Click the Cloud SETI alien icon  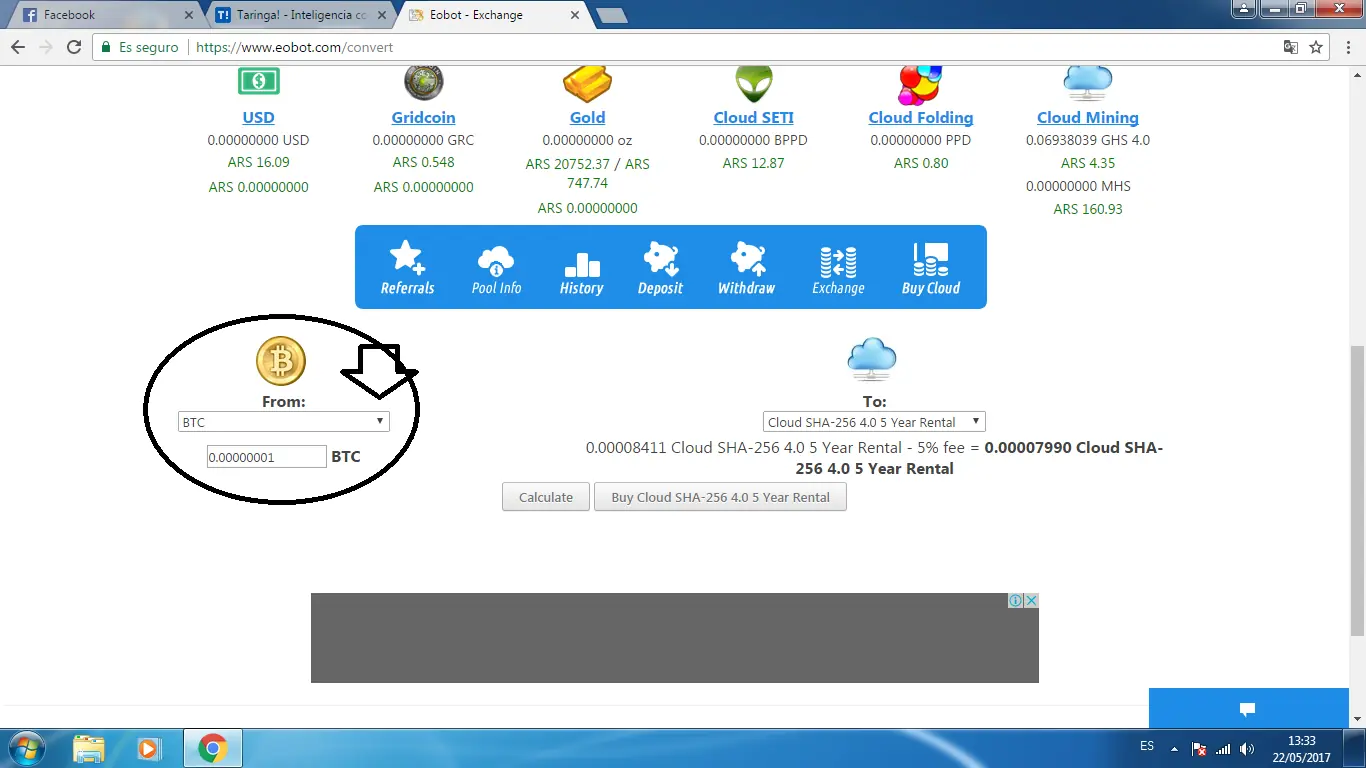(x=754, y=84)
